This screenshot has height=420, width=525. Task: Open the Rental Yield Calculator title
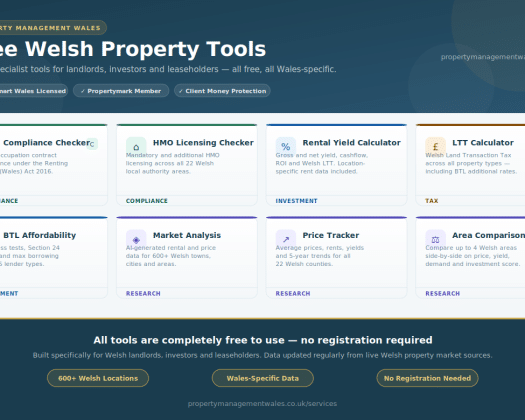click(x=352, y=143)
